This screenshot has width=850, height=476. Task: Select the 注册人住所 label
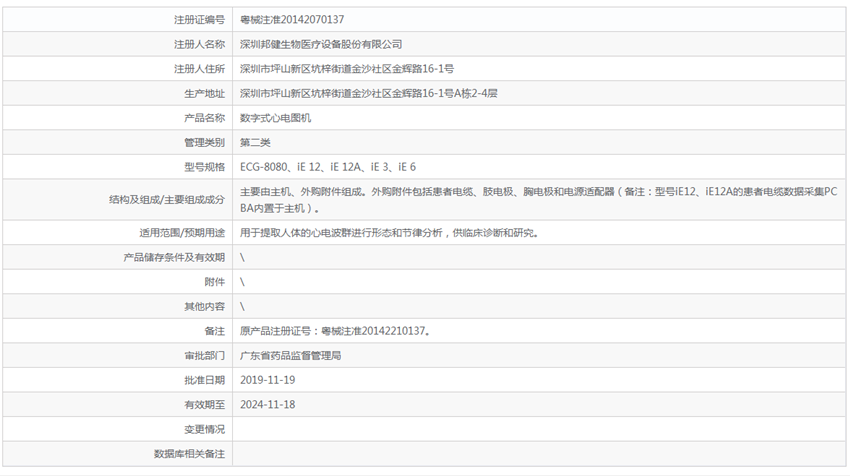coord(199,69)
